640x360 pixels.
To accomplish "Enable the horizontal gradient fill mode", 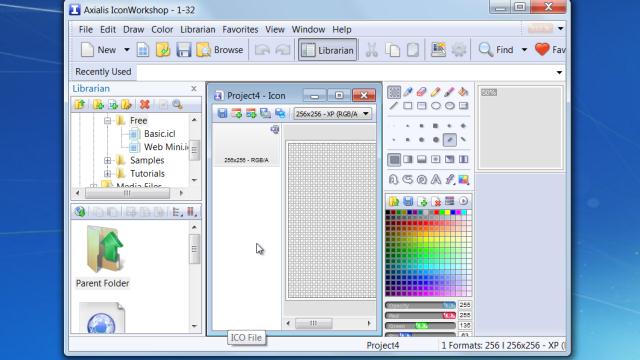I will [408, 160].
